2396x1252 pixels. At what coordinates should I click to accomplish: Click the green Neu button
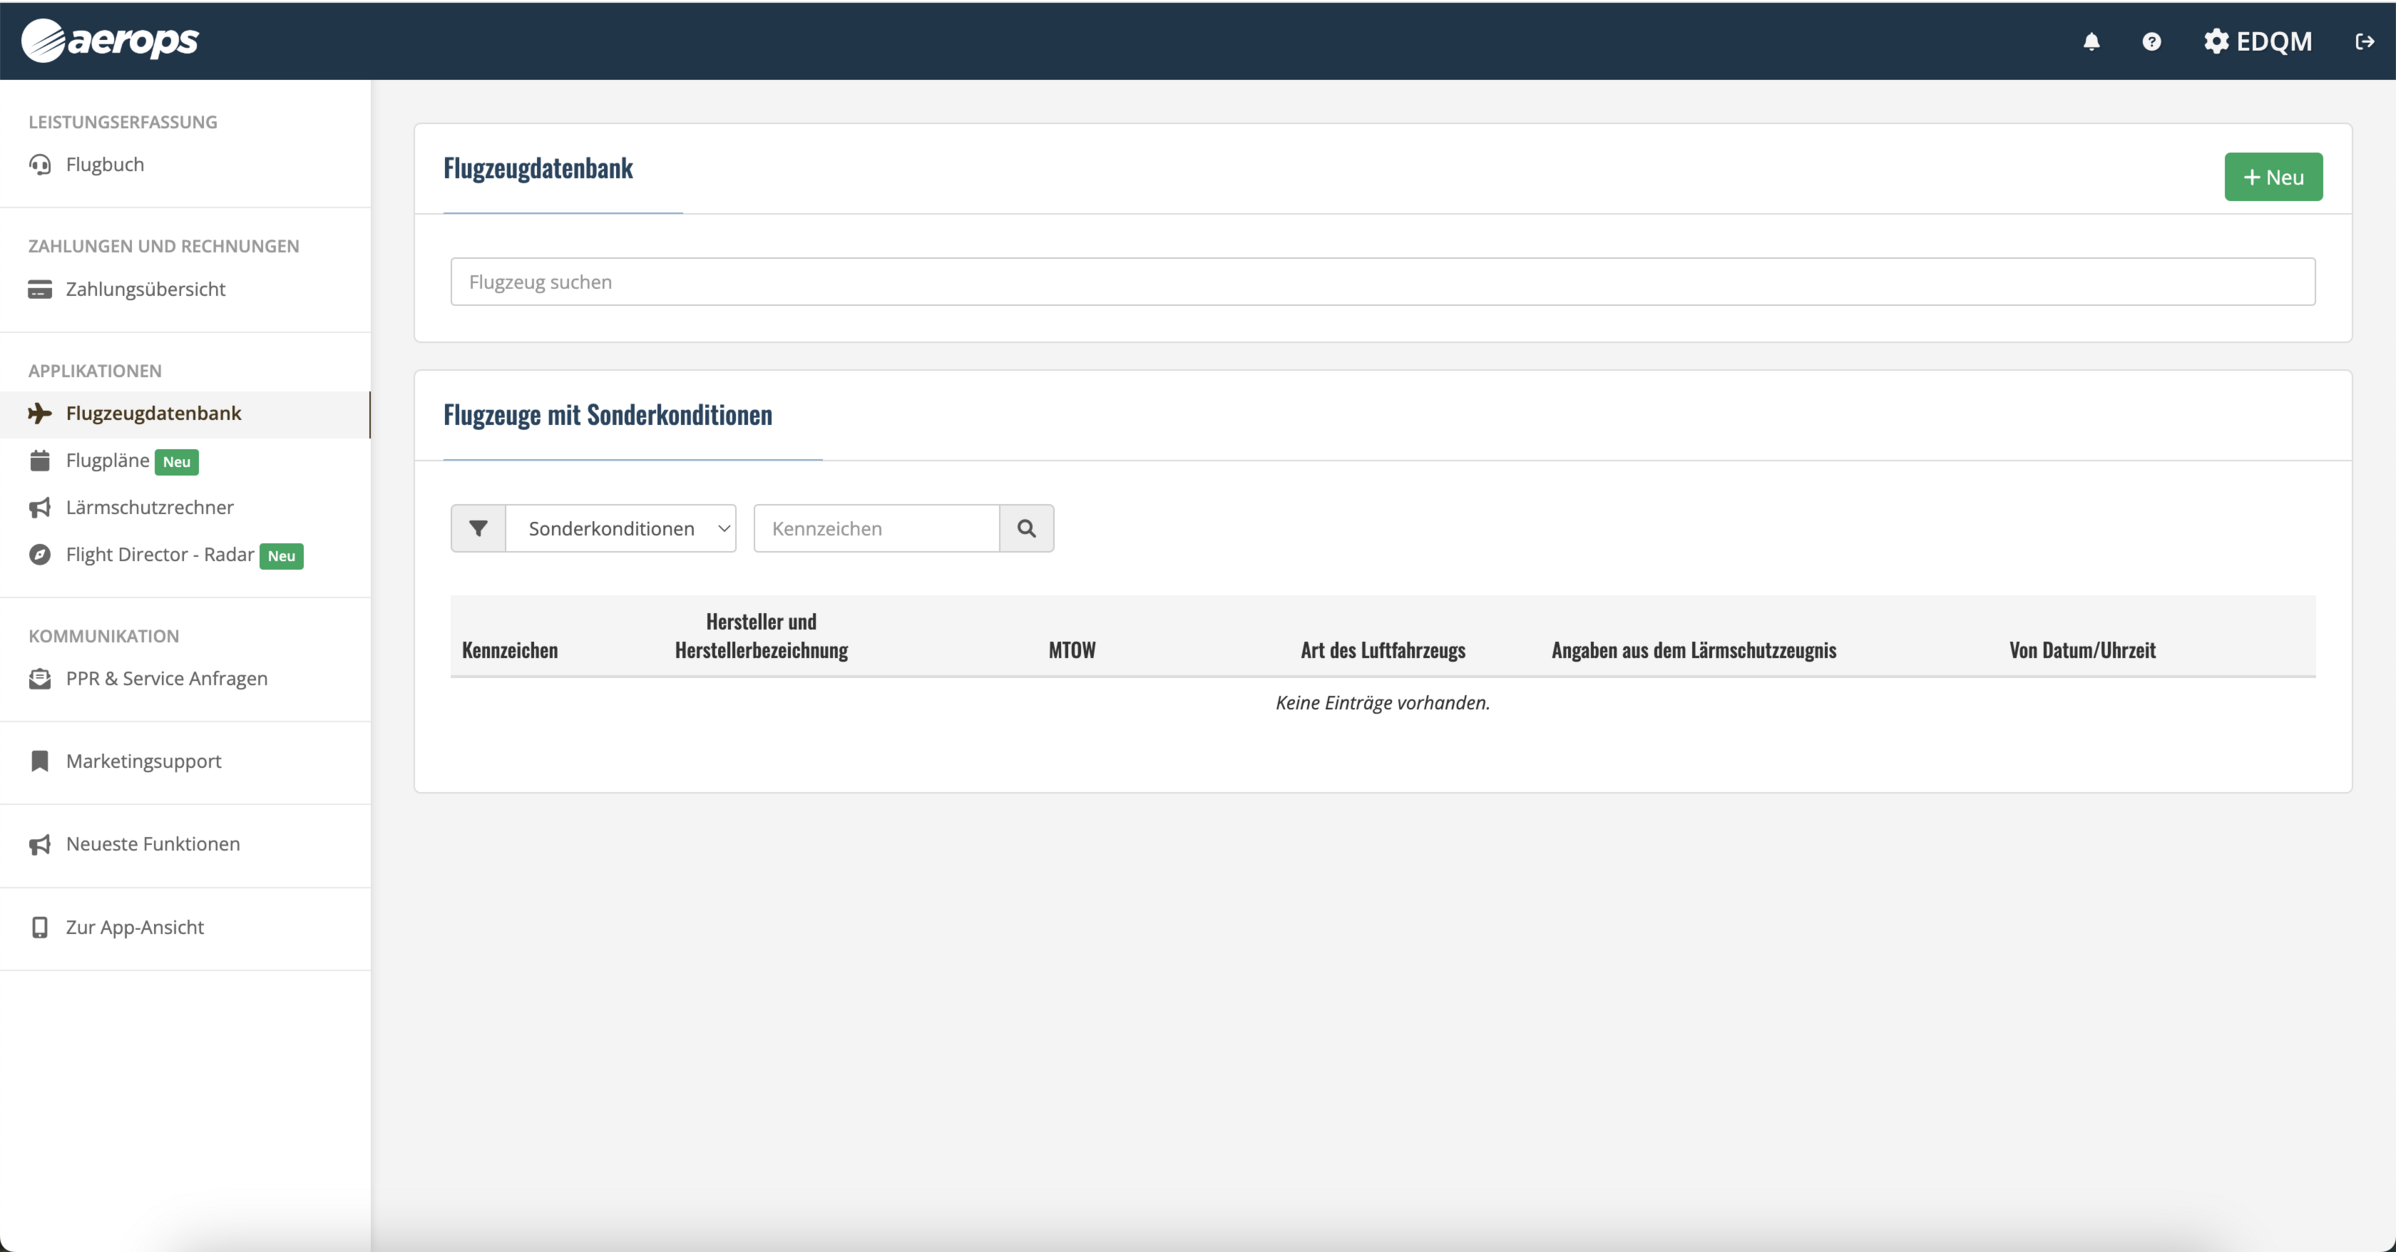[x=2273, y=177]
